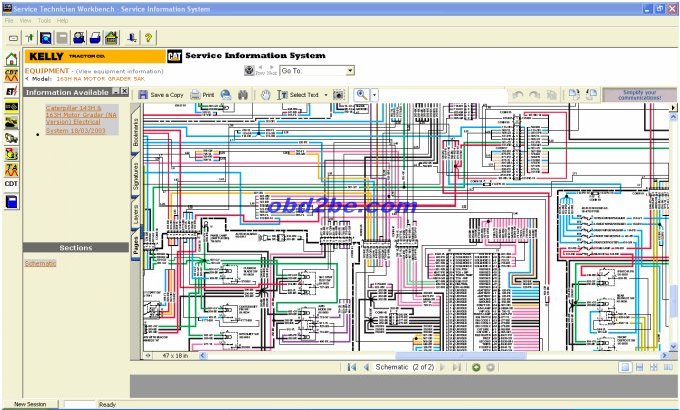The width and height of the screenshot is (680, 410).
Task: Open the CBT sidebar icon
Action: coord(11,75)
